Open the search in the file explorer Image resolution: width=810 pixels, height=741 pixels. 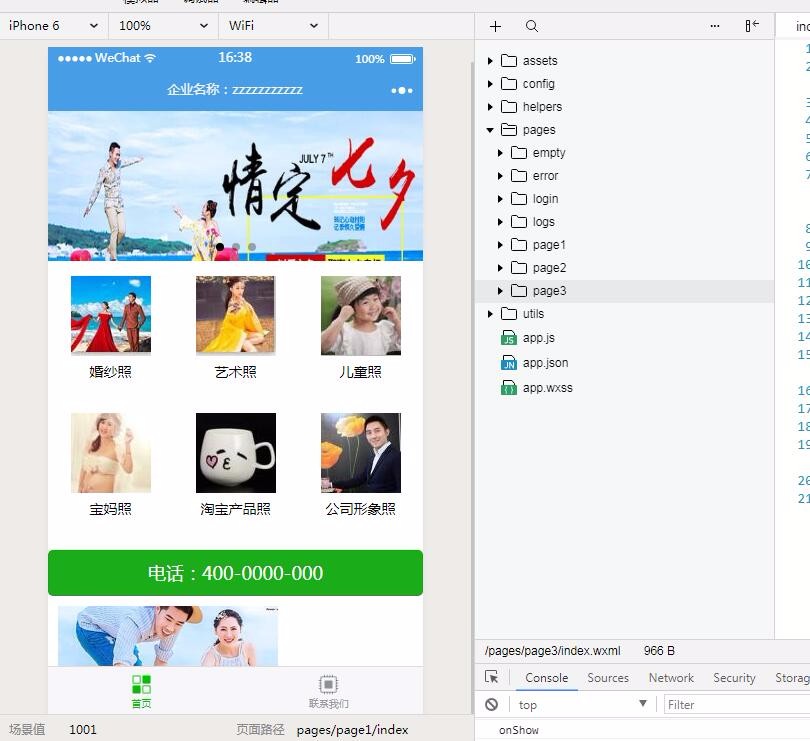(x=531, y=26)
